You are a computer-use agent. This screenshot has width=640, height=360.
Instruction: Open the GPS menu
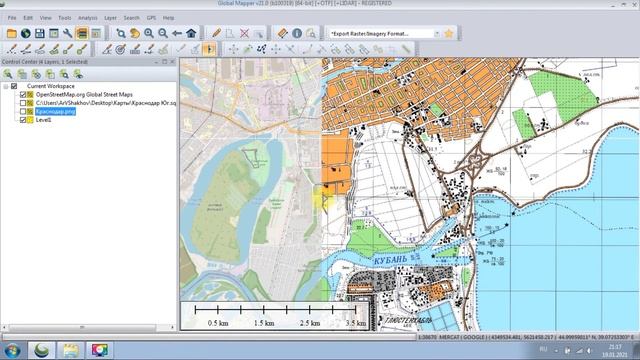pos(151,18)
